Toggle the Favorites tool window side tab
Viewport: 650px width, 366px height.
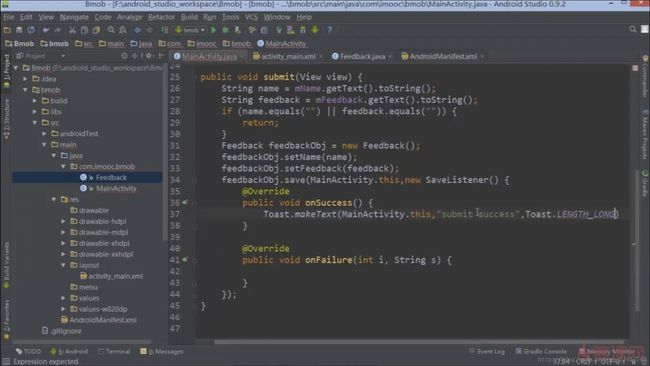pos(6,319)
